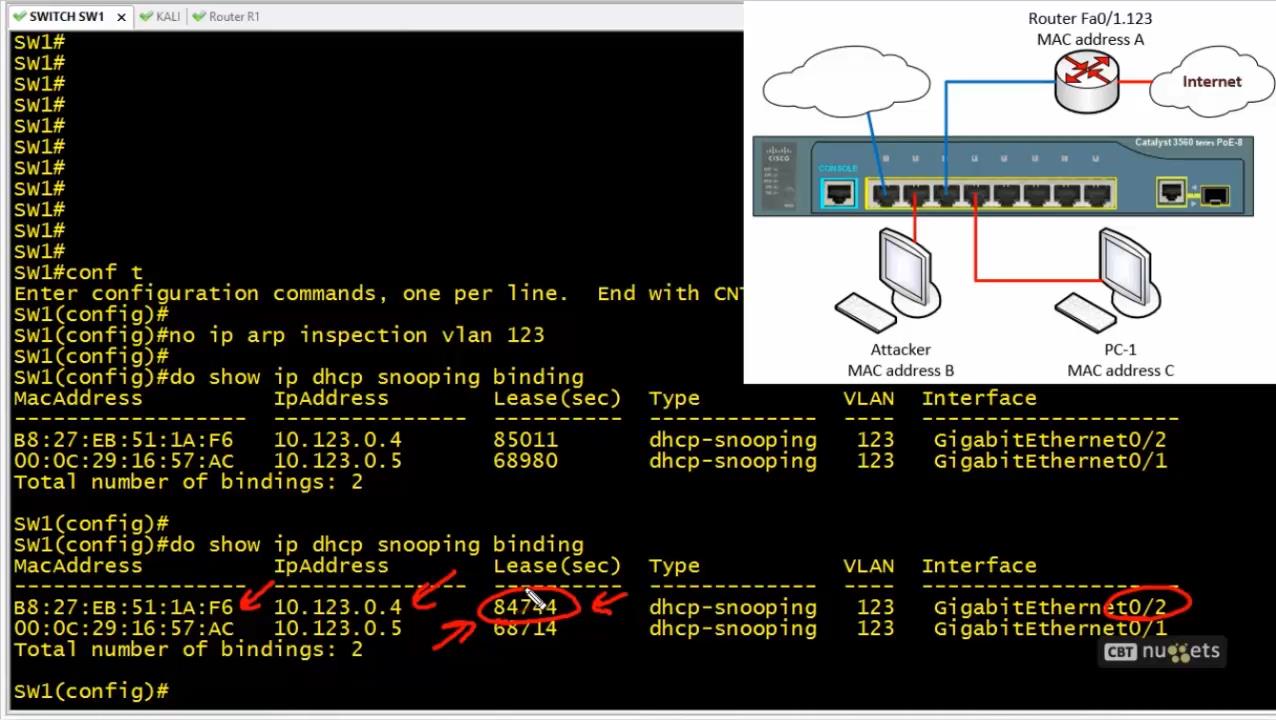The image size is (1276, 720).
Task: Click the 'MAC address A' label
Action: (1090, 40)
